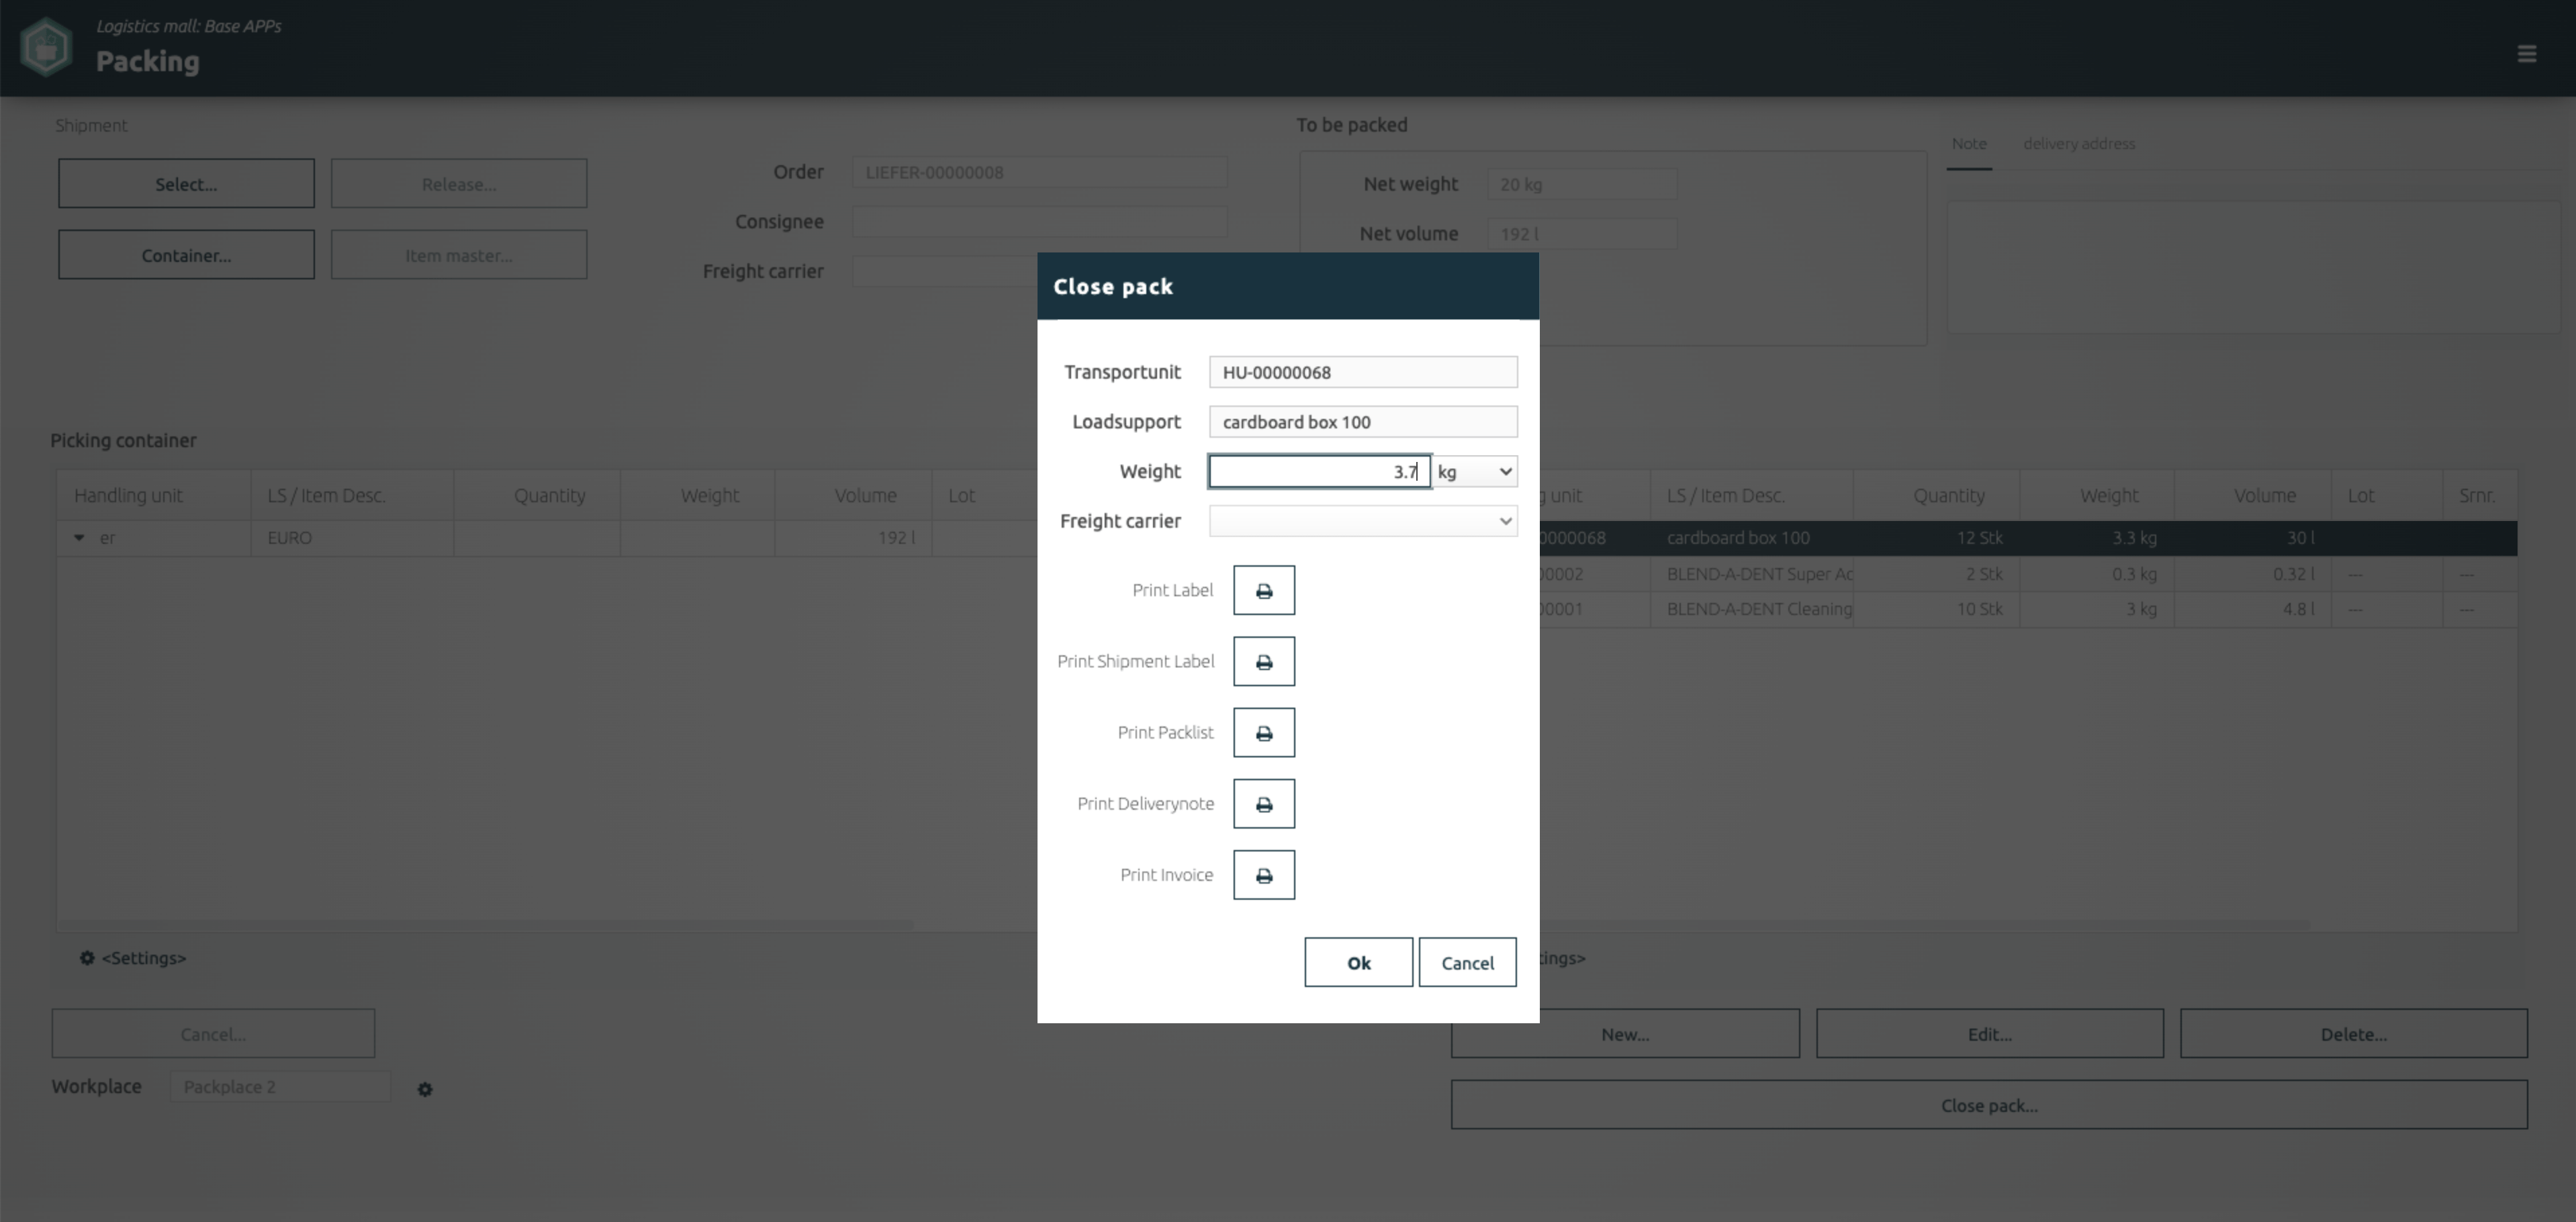Select the BLEND-A-DENT Cleaning row

[2028, 609]
